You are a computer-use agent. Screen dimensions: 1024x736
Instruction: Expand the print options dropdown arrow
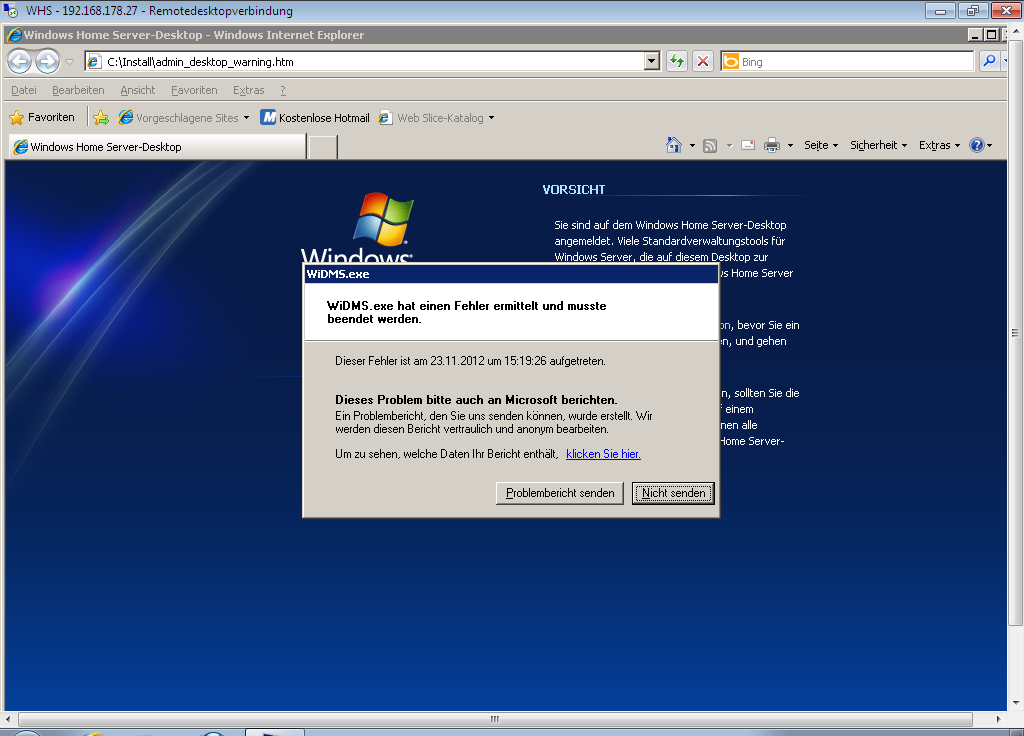790,146
